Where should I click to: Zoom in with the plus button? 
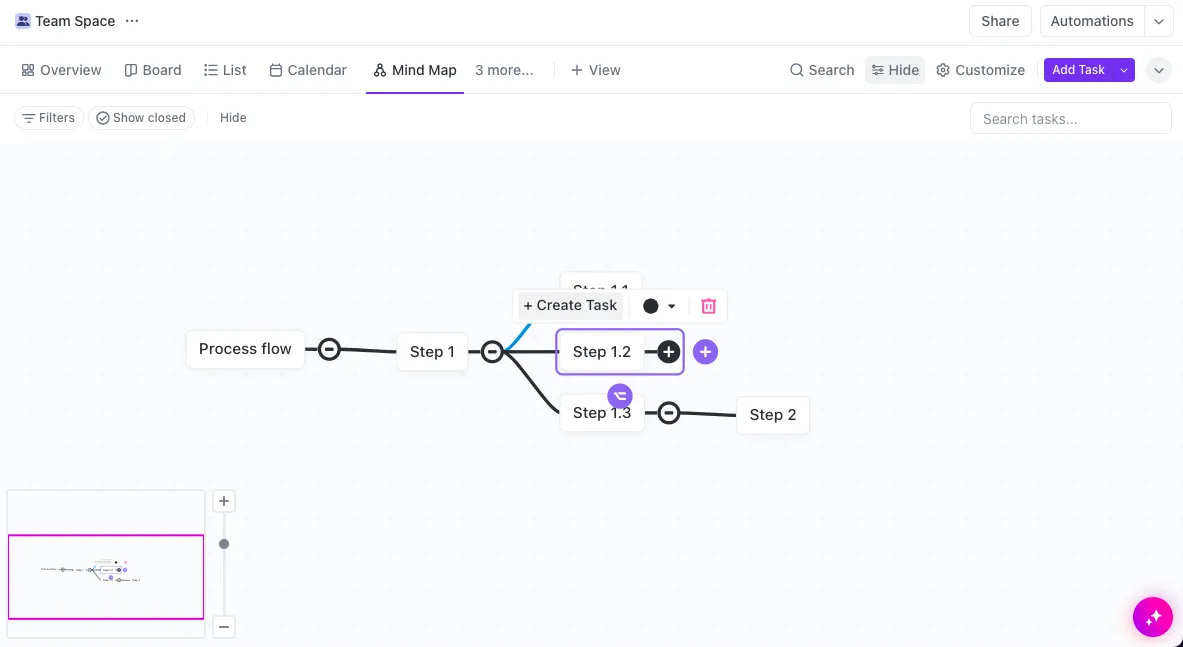(224, 501)
